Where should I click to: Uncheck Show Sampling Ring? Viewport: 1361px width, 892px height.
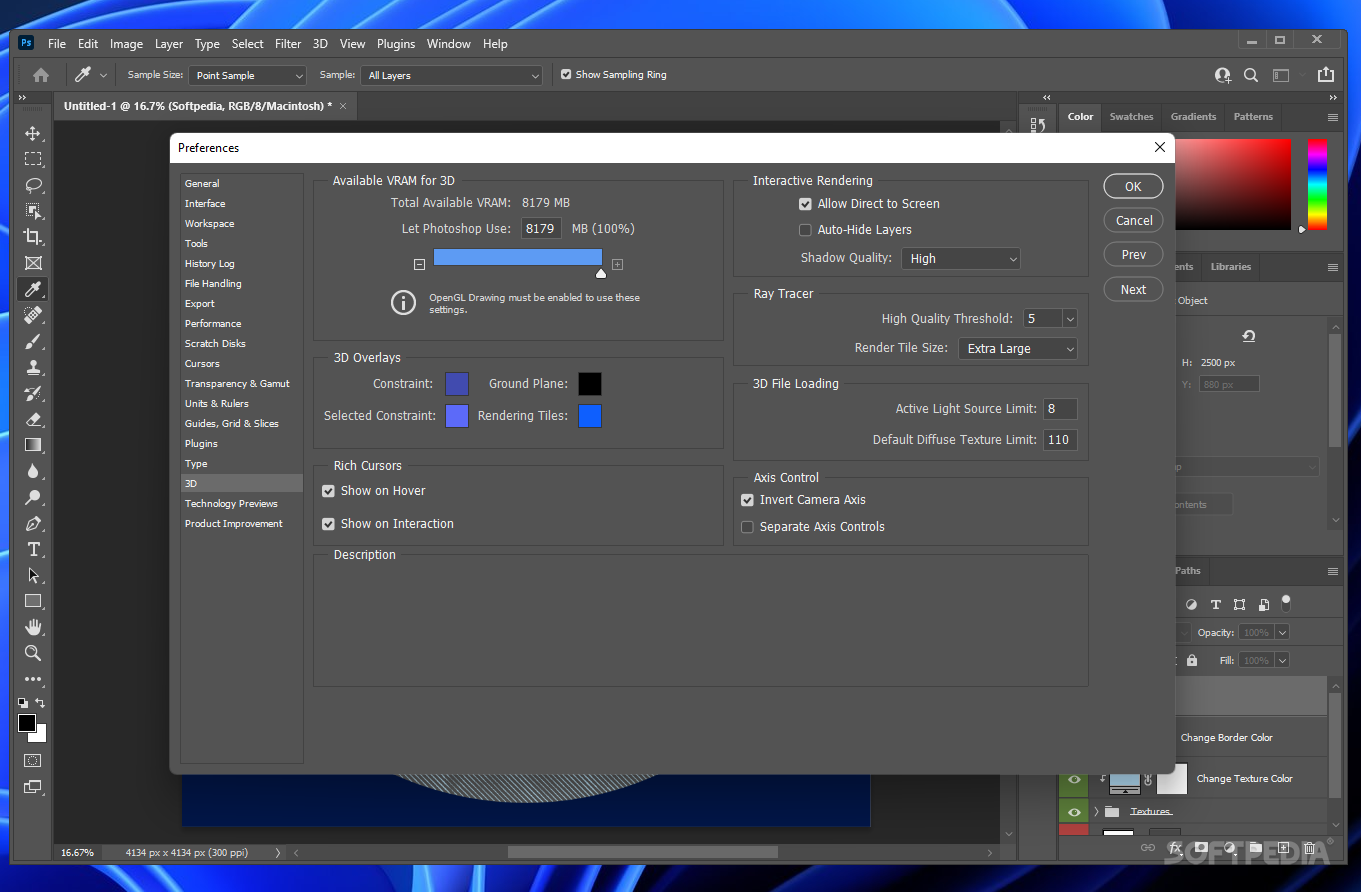[x=566, y=75]
